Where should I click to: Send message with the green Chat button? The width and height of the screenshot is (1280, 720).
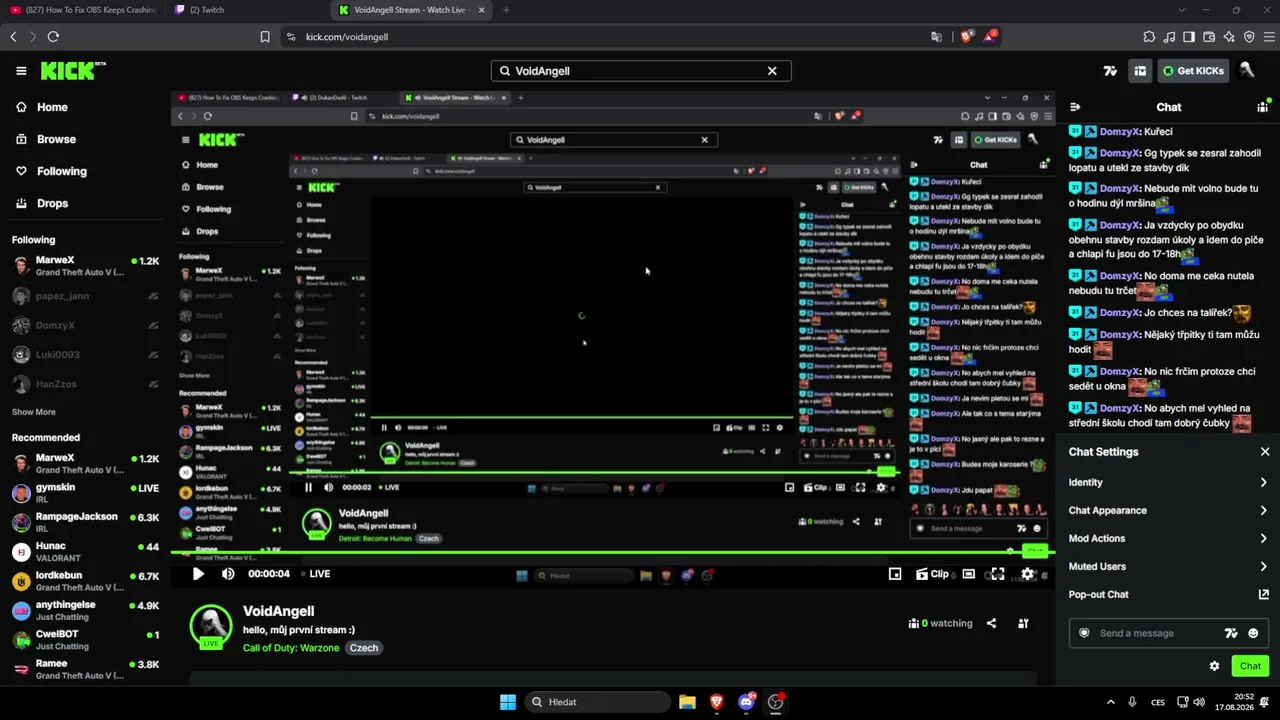pyautogui.click(x=1250, y=666)
